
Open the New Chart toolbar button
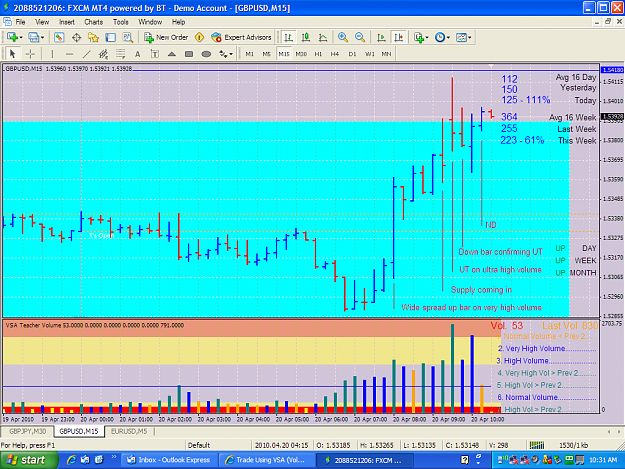pos(12,37)
